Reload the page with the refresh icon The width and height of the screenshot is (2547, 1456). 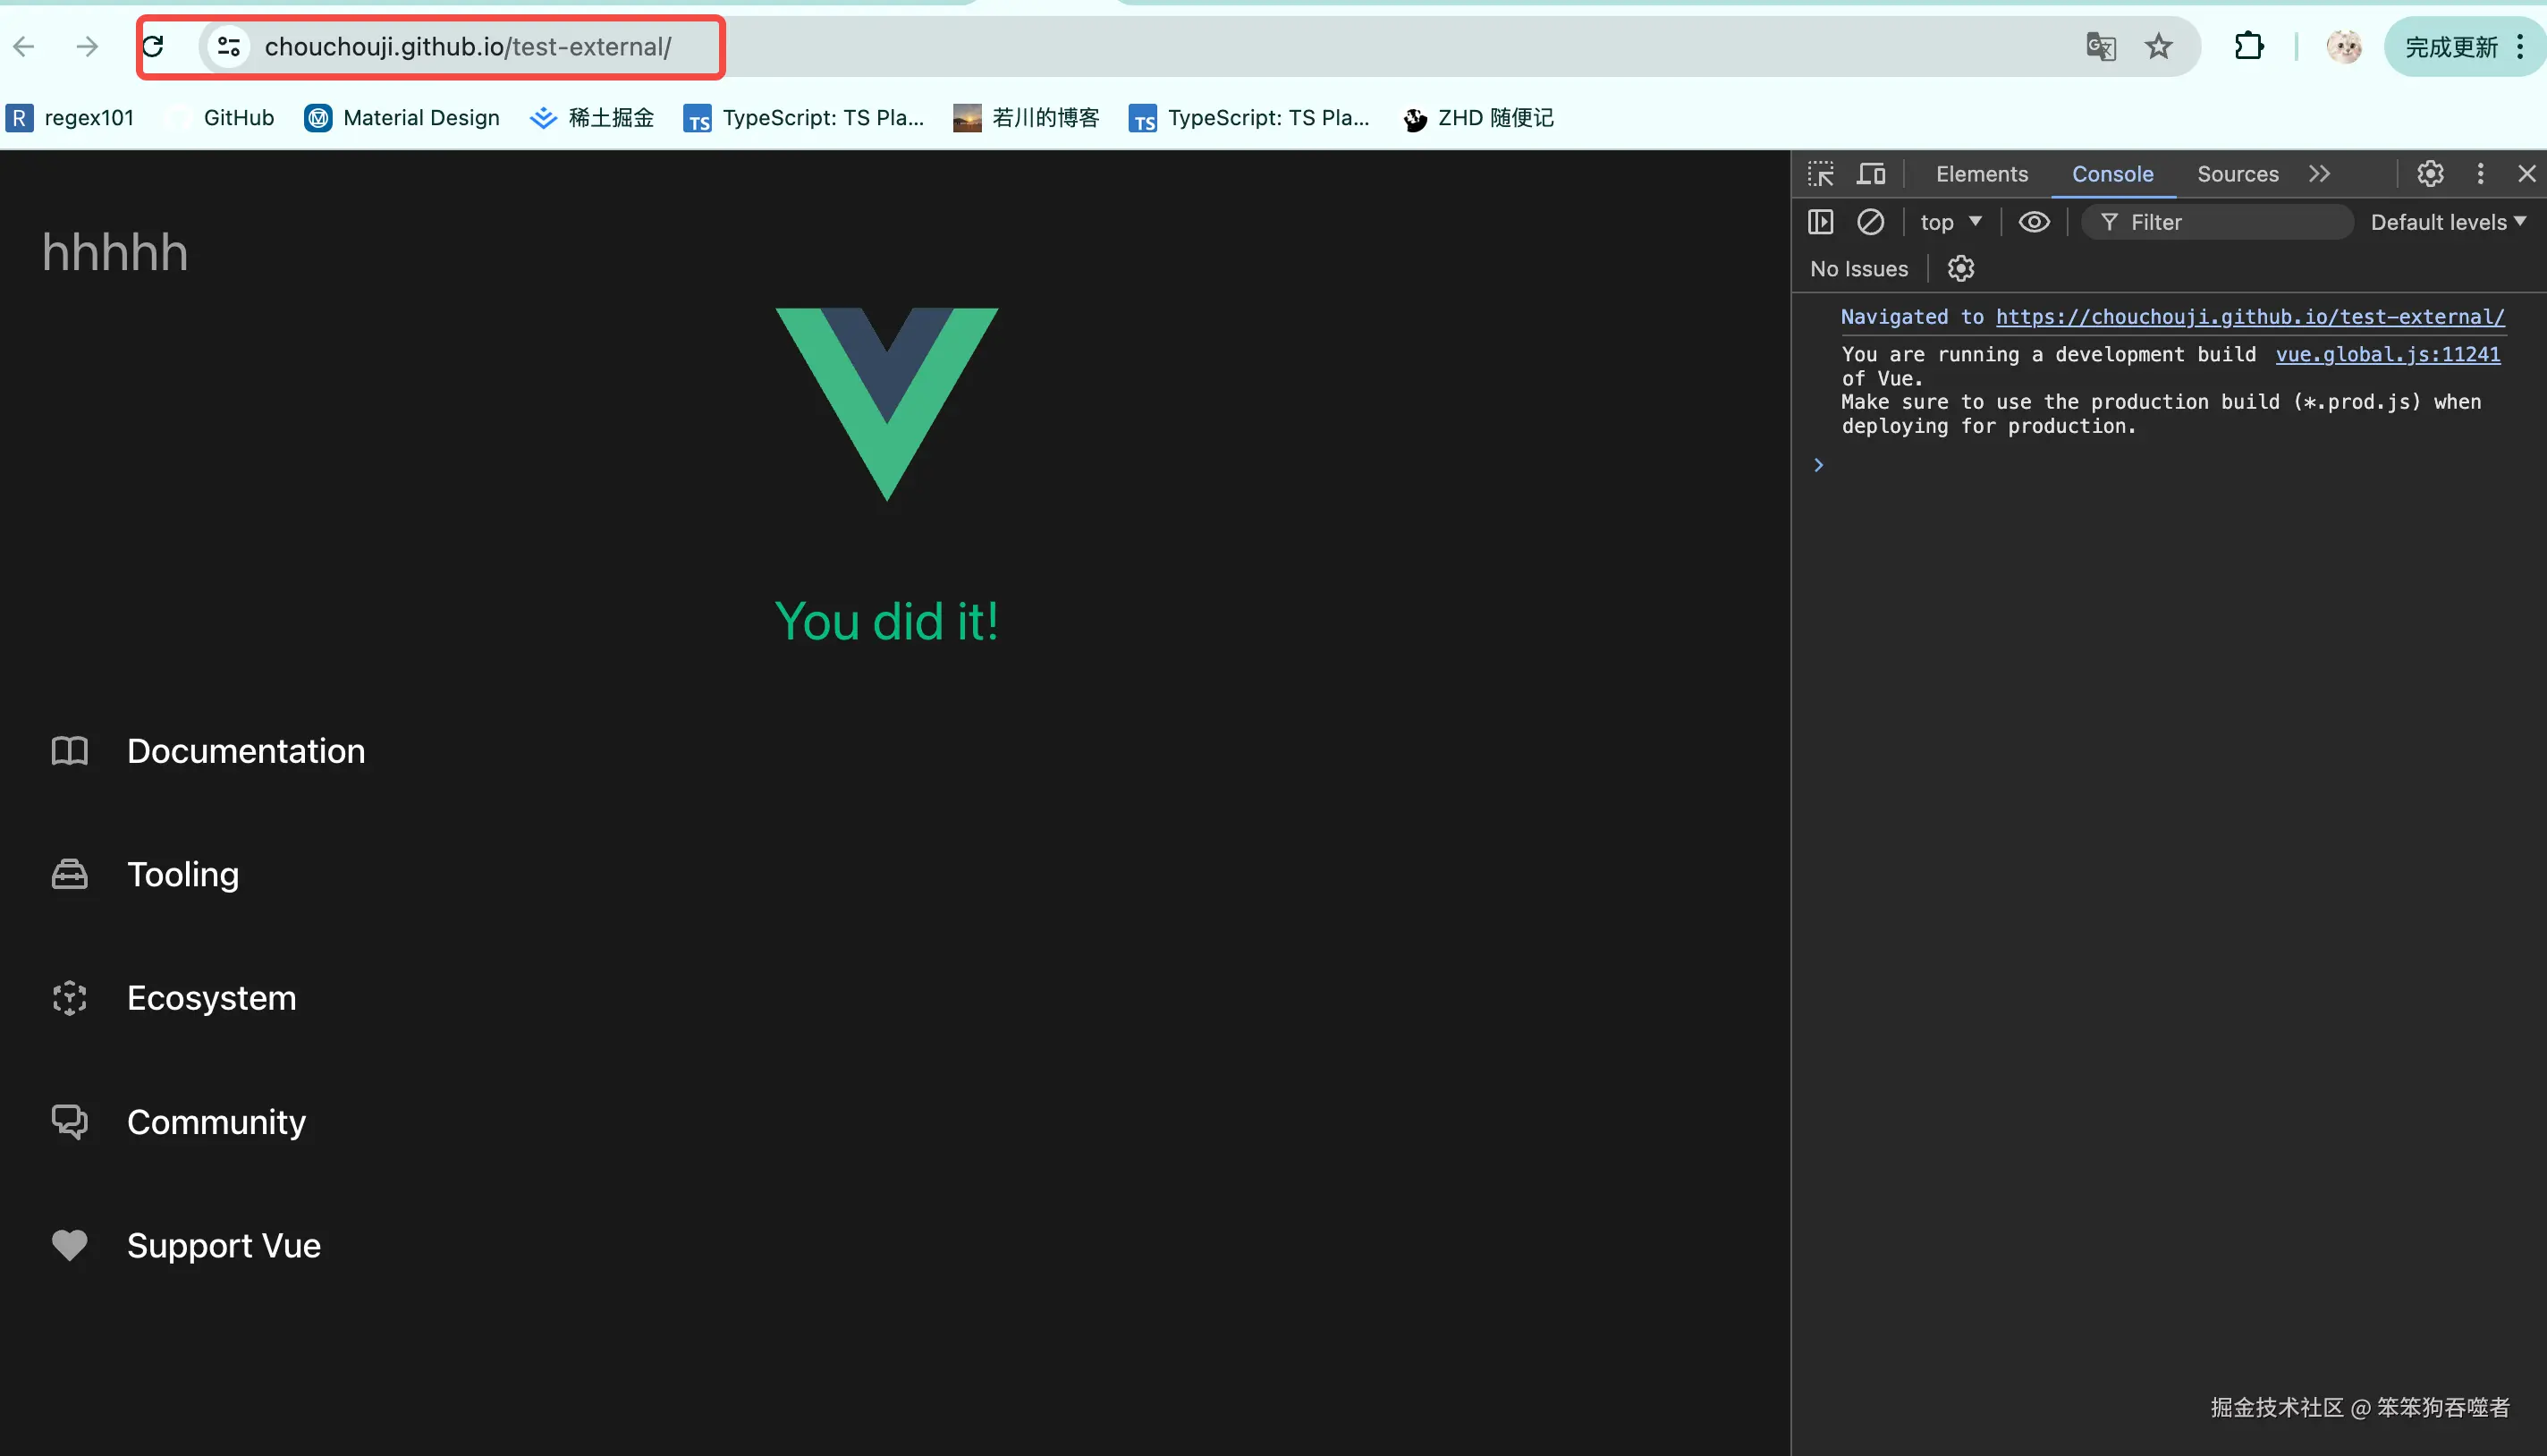pyautogui.click(x=153, y=46)
